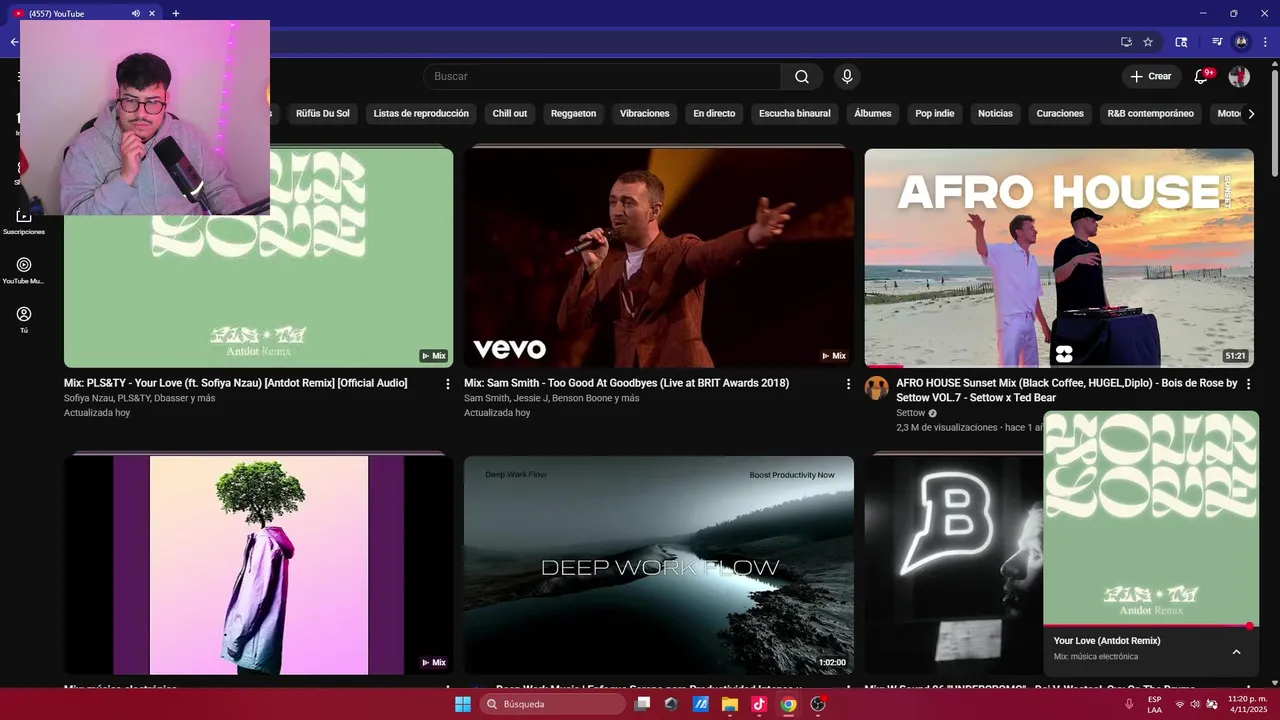The image size is (1280, 720).
Task: Mute the YouTube tab audio icon
Action: point(136,13)
